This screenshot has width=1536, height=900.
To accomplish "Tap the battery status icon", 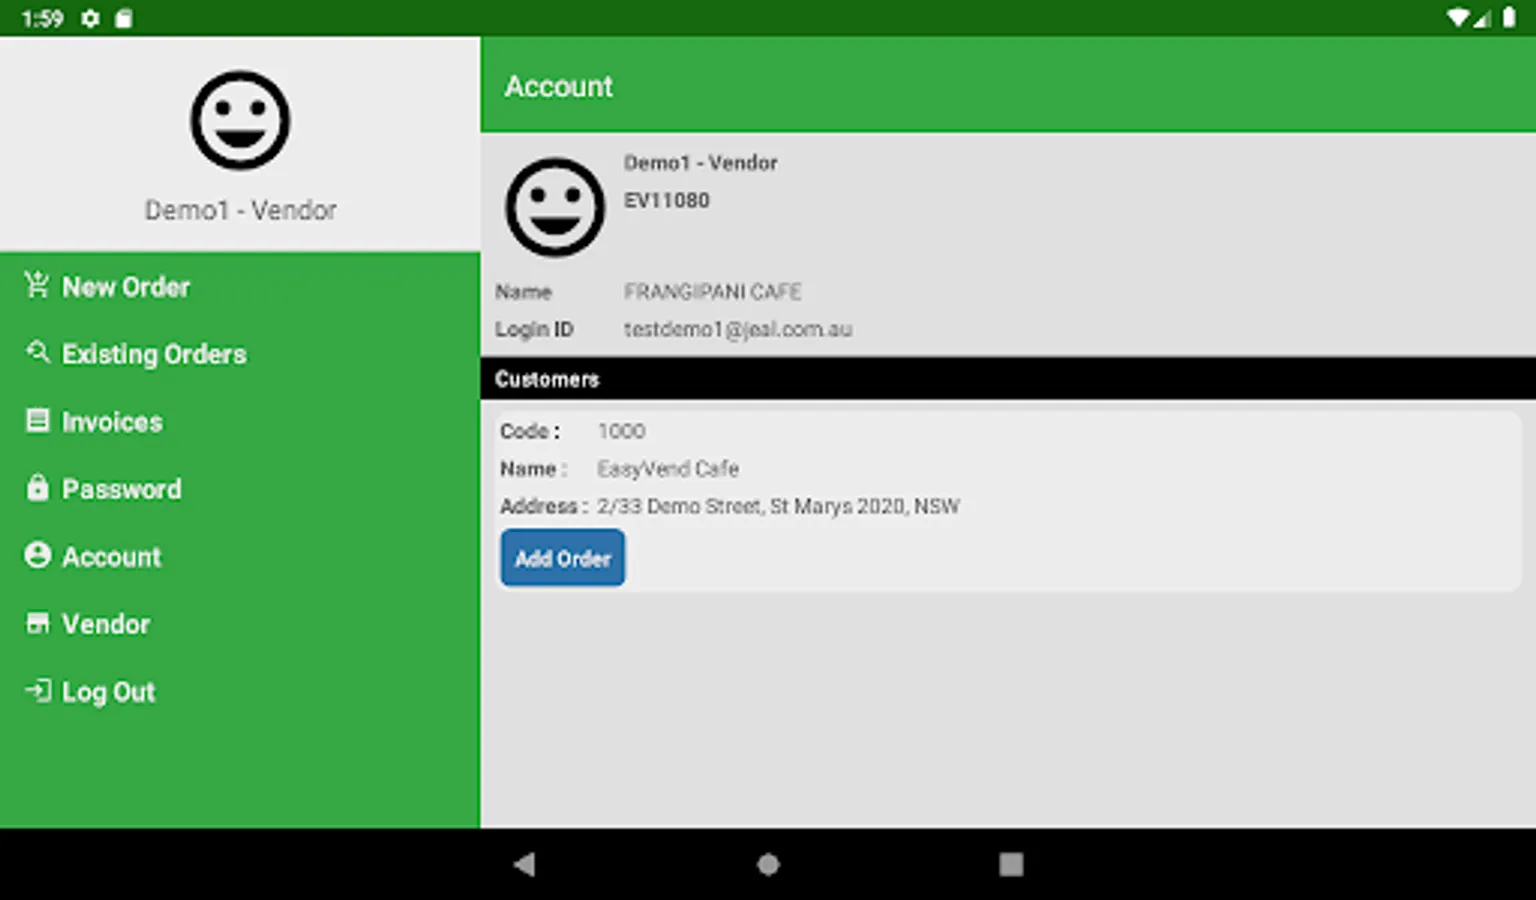I will [x=1508, y=18].
